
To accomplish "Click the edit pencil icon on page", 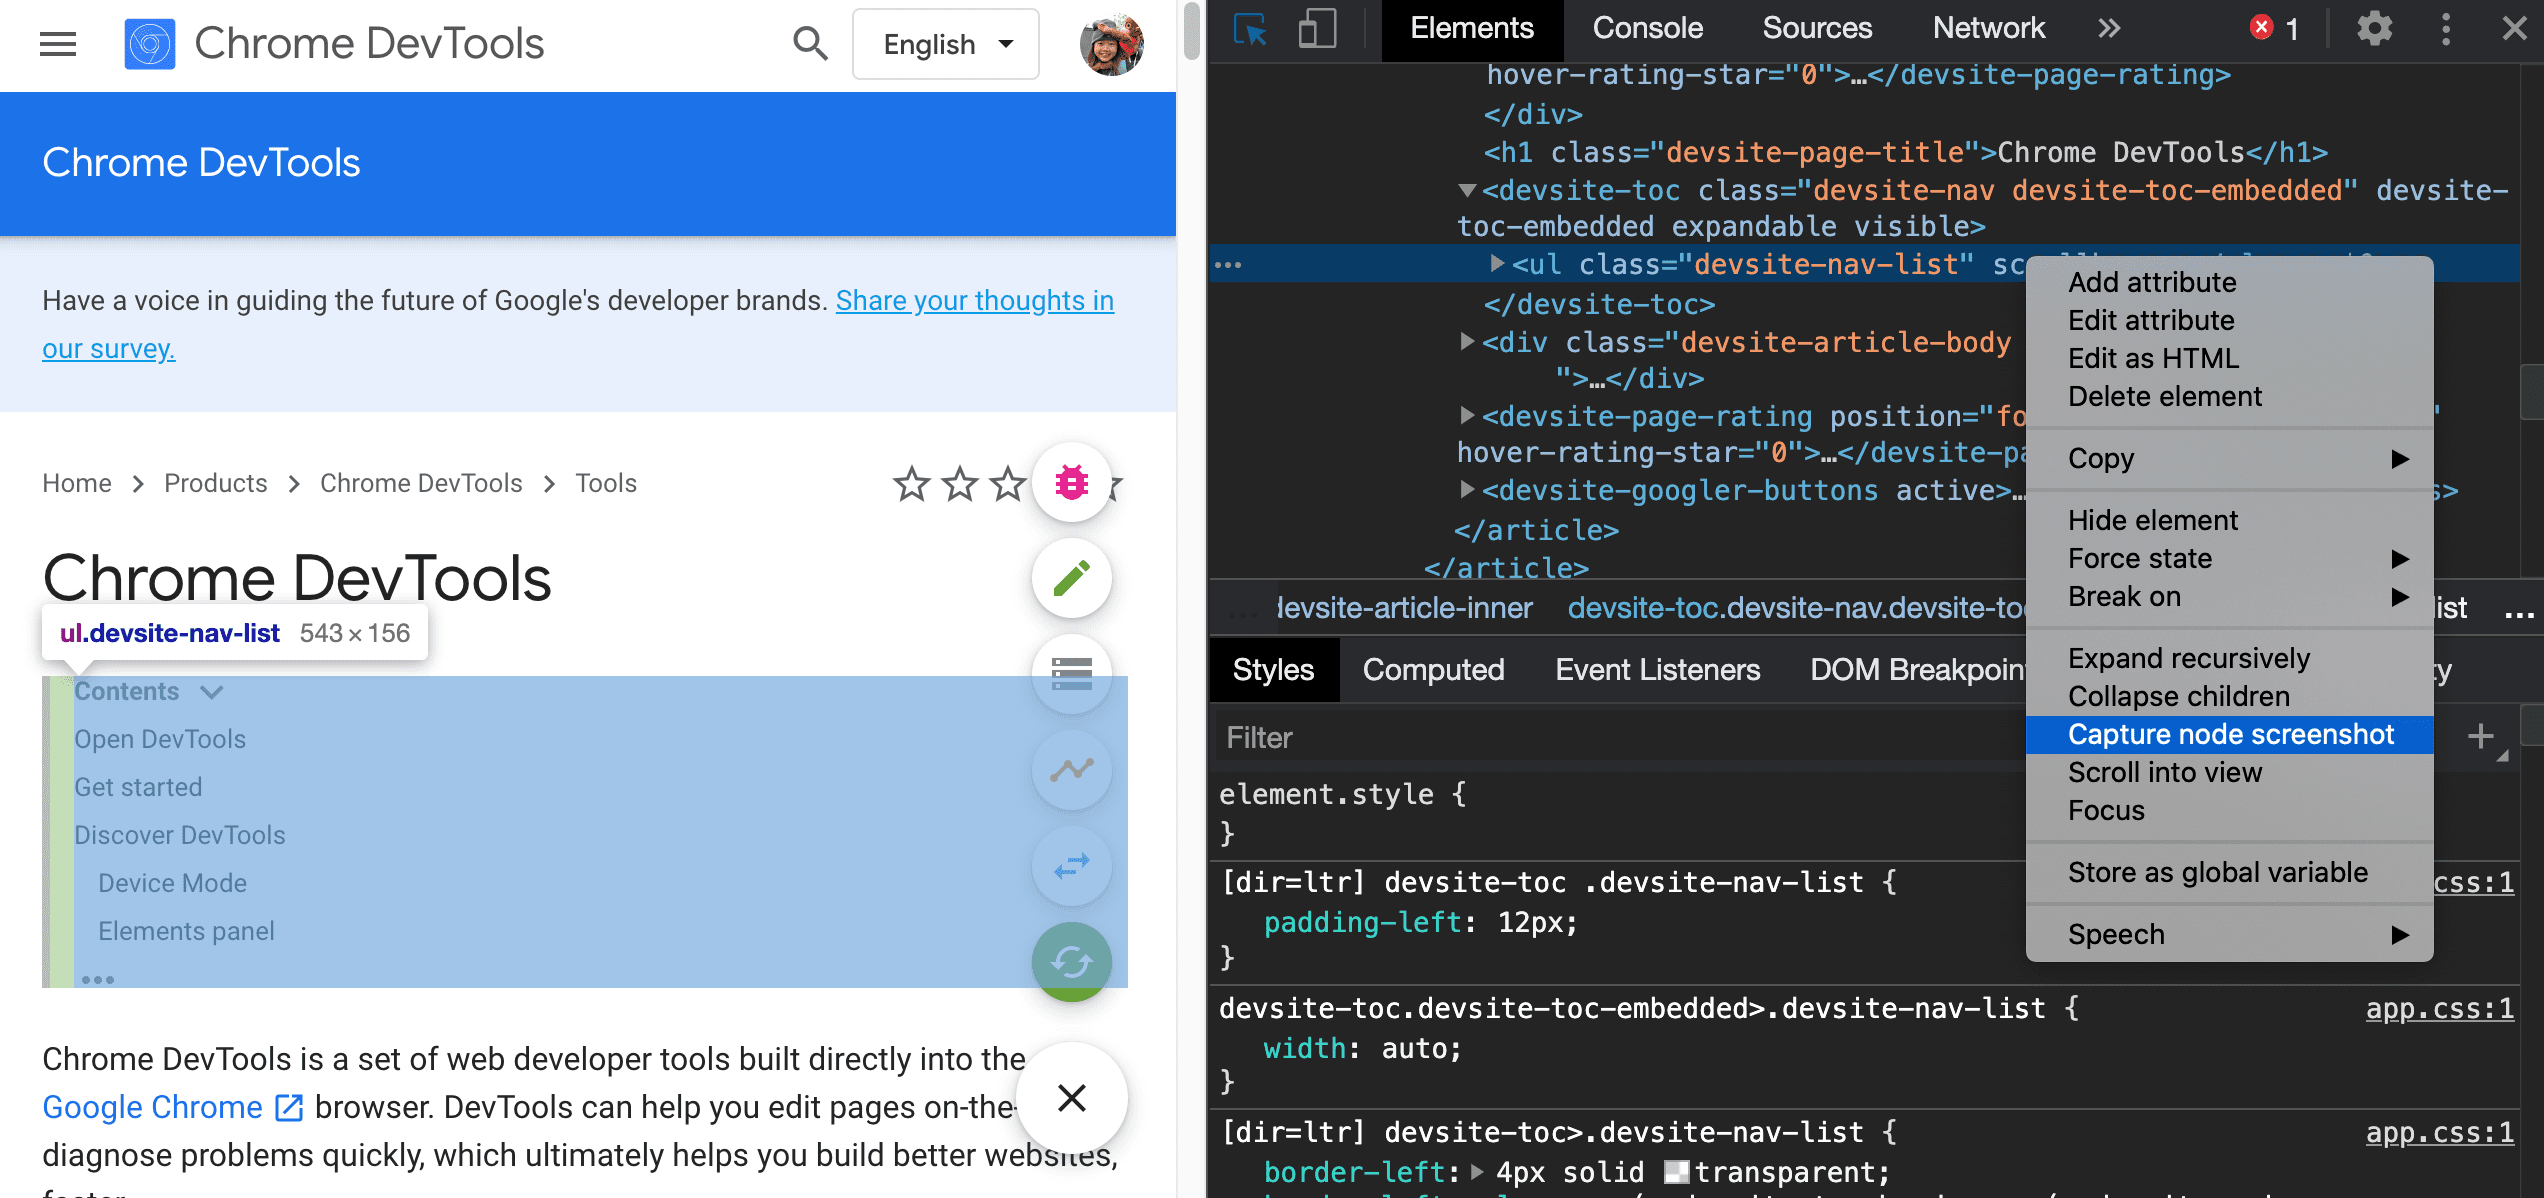I will [x=1071, y=576].
